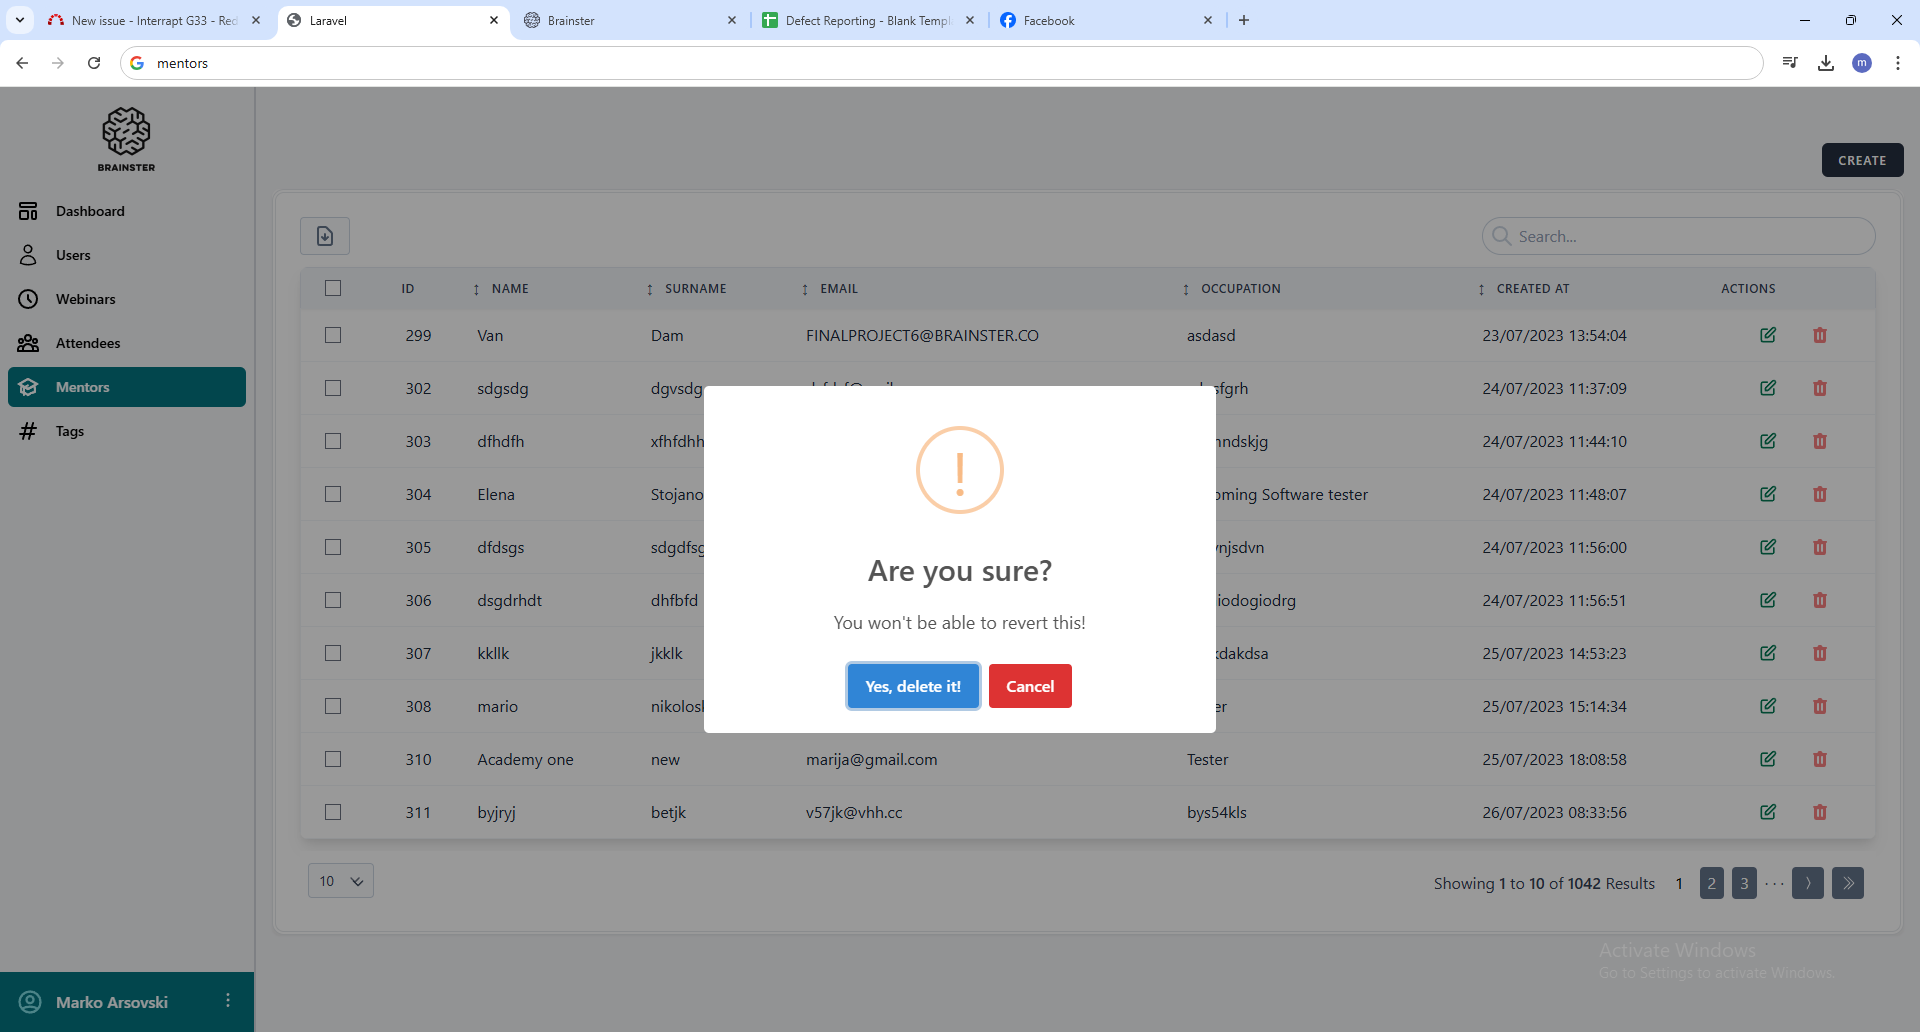The image size is (1920, 1032).
Task: Cancel the delete confirmation dialog
Action: point(1029,686)
